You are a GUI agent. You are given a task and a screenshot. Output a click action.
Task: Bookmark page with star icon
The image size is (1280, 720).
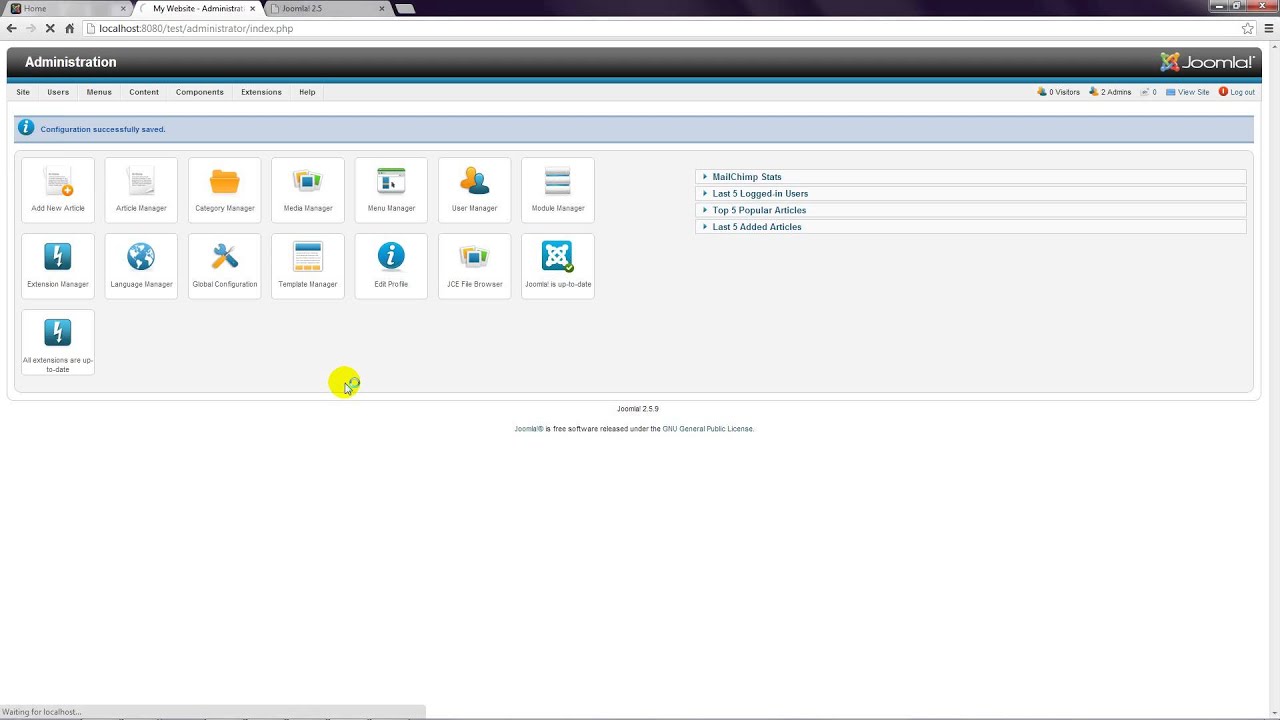pyautogui.click(x=1247, y=29)
